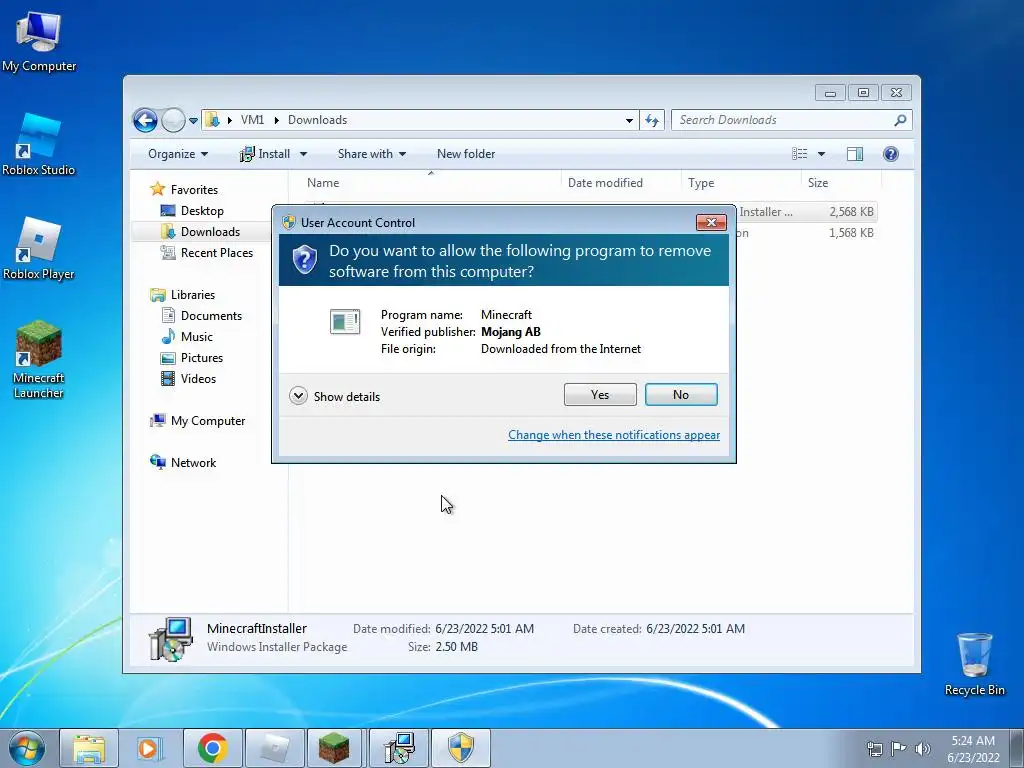Switch to the Windows Installer taskbar icon
The width and height of the screenshot is (1024, 768).
[x=399, y=748]
